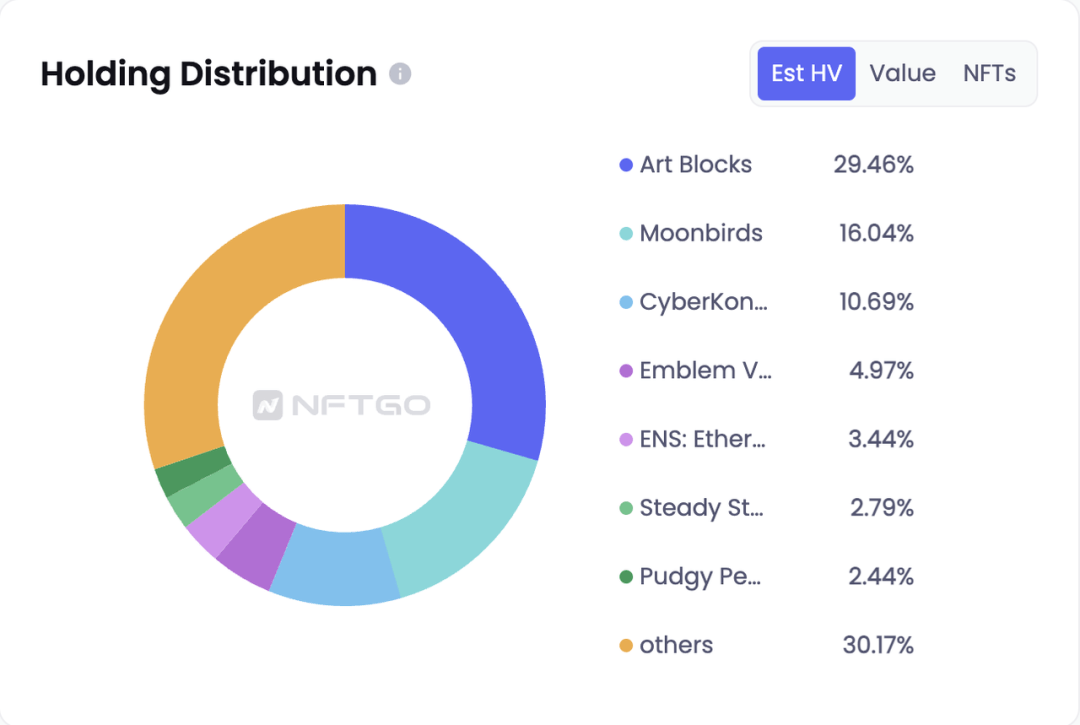Switch the distribution view to NFTs
1080x725 pixels.
pos(989,74)
